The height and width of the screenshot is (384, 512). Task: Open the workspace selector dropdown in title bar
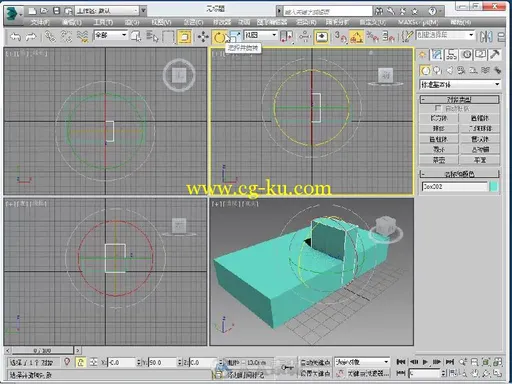[107, 11]
